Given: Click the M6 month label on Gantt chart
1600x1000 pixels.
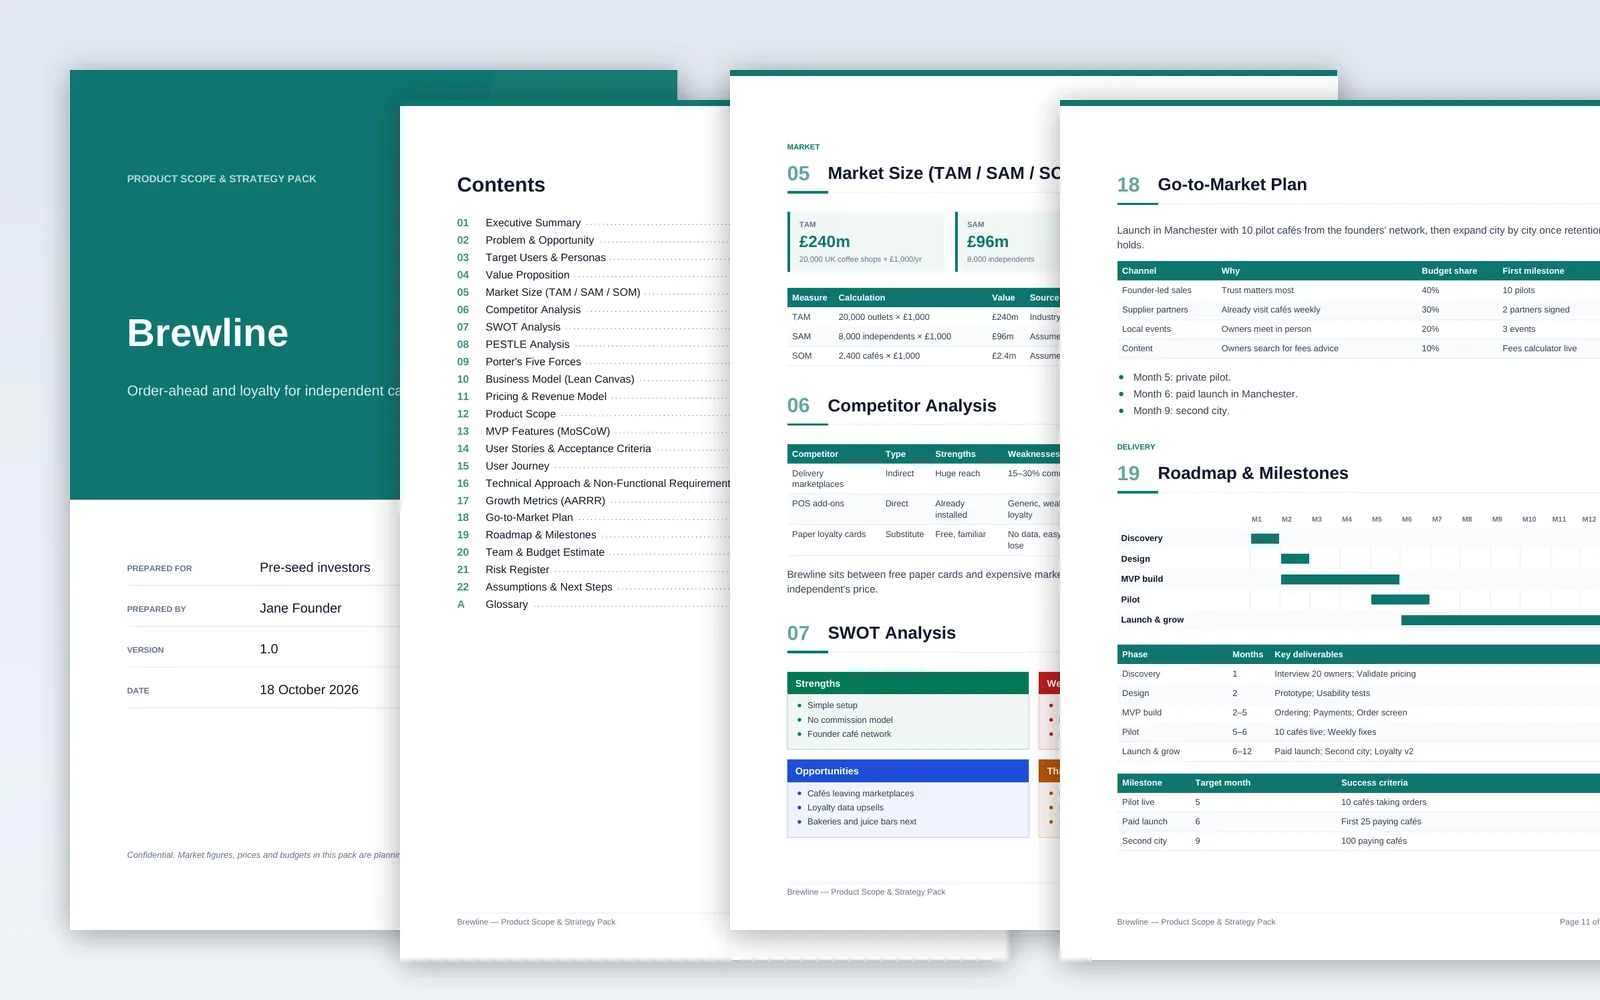Looking at the screenshot, I should [x=1407, y=519].
